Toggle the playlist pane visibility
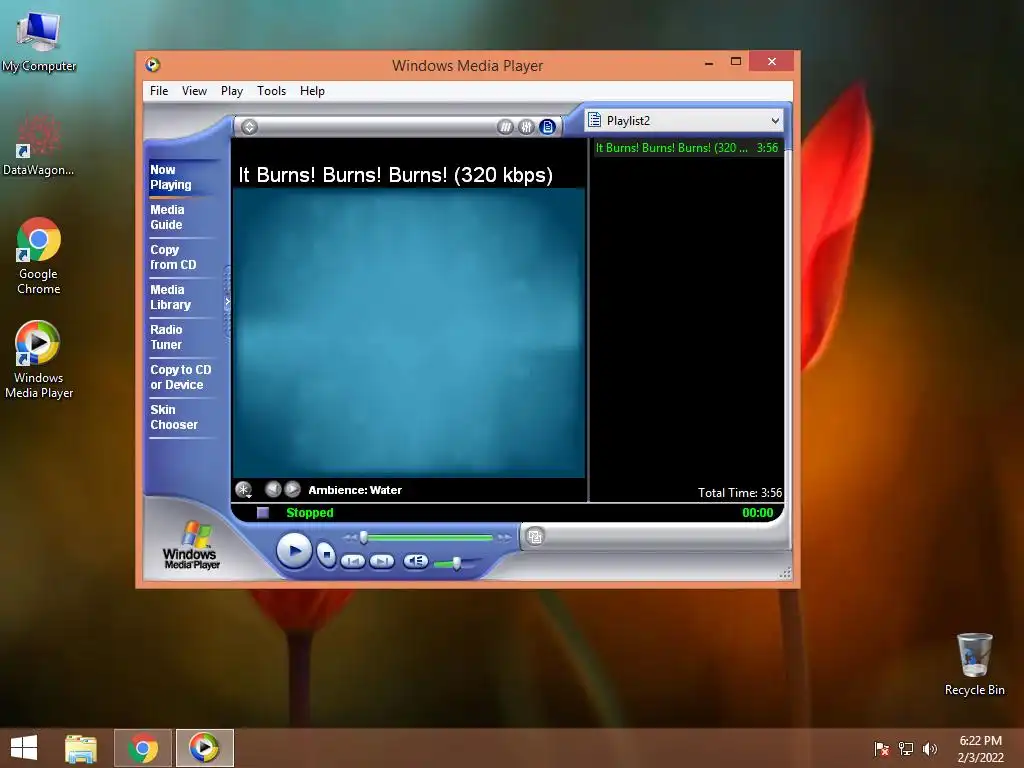1024x768 pixels. [548, 127]
